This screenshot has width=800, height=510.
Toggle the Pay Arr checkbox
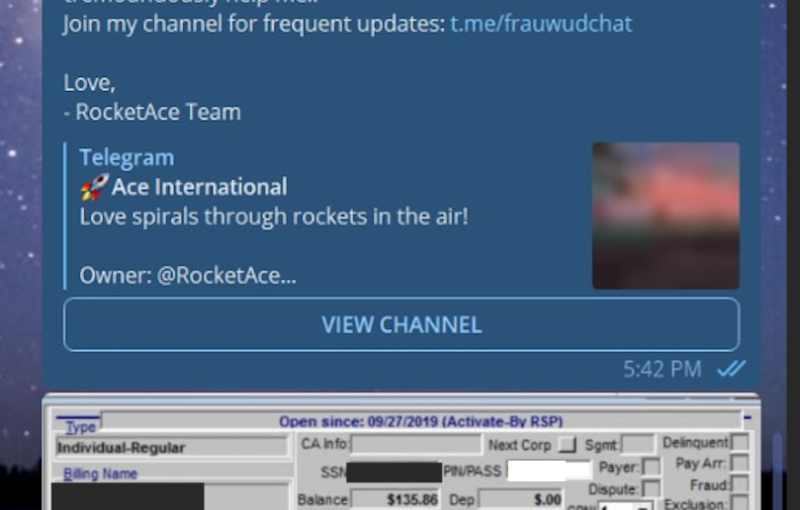click(739, 463)
